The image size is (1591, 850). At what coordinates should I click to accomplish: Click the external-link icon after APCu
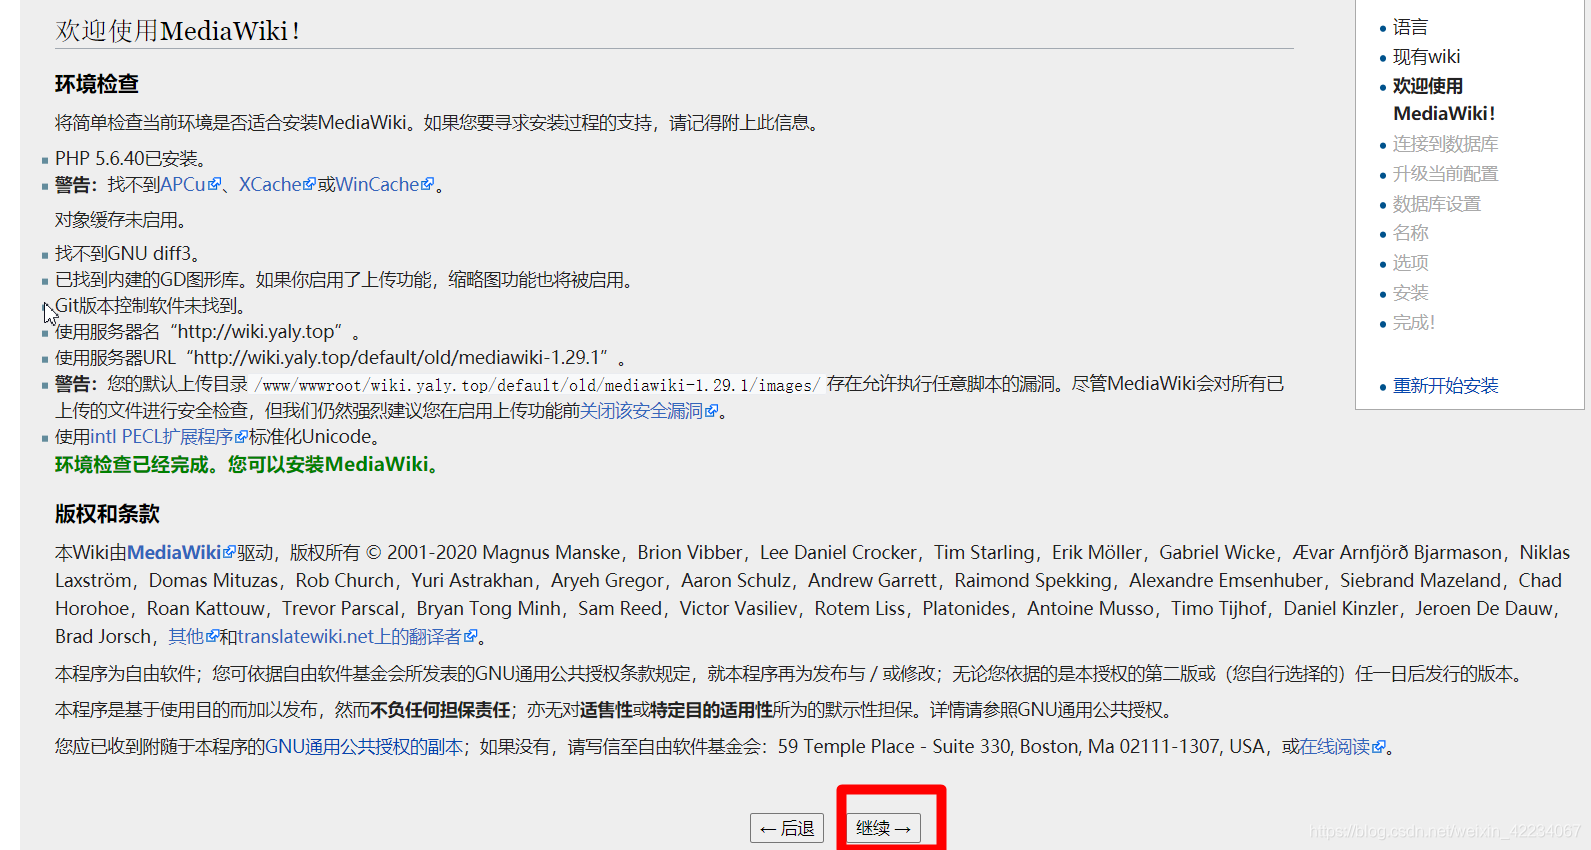click(x=214, y=184)
